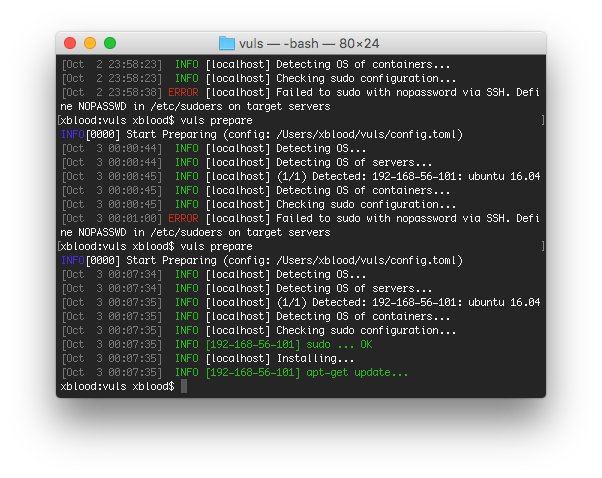Click the first red ERROR label

[x=183, y=93]
